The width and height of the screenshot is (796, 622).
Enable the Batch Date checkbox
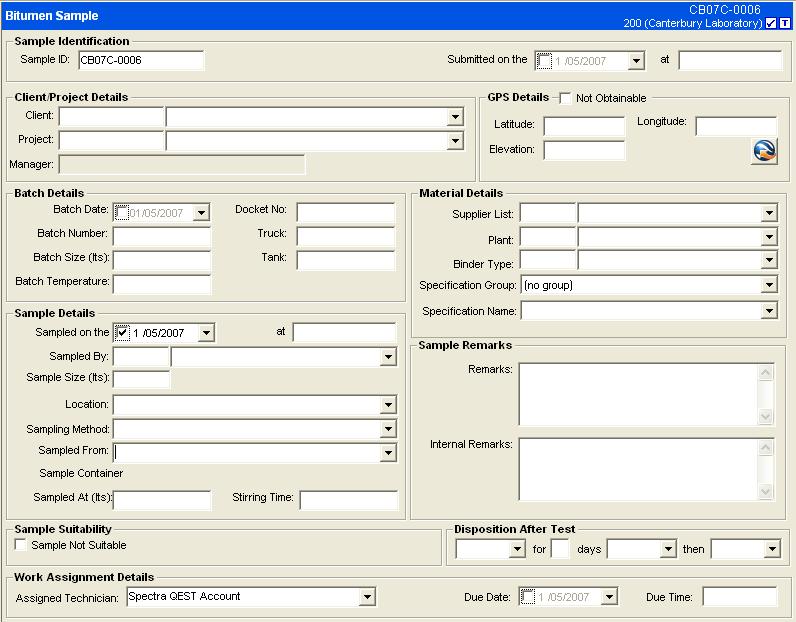122,213
